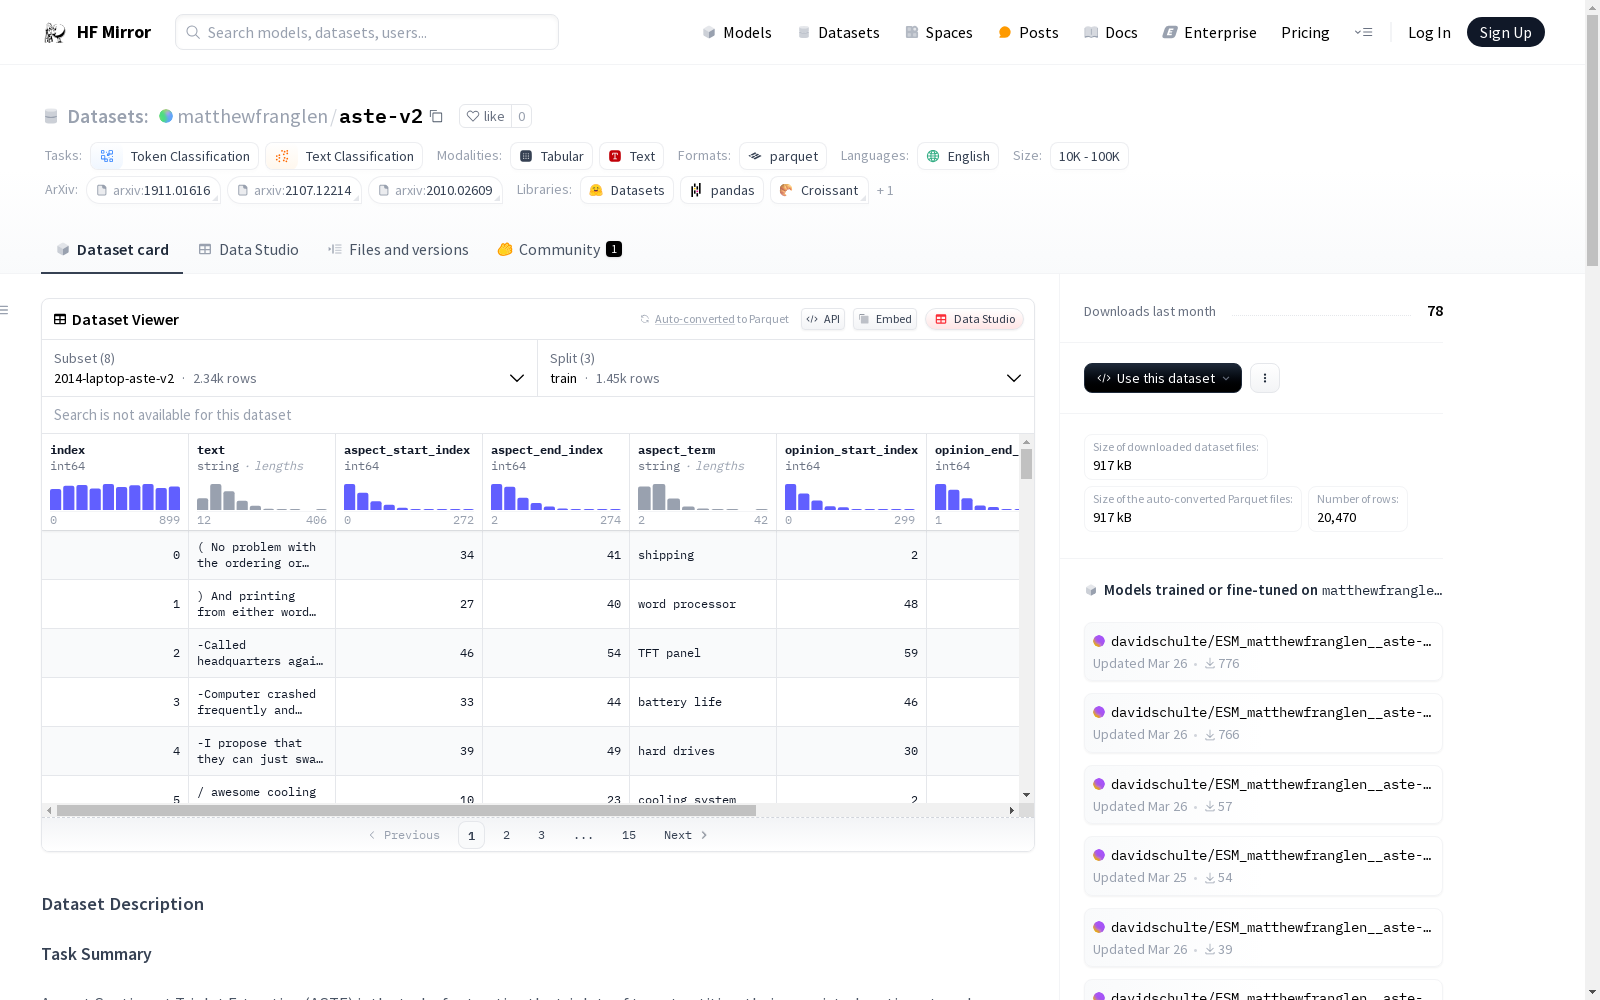
Task: Go to the Next page of rows
Action: pyautogui.click(x=686, y=835)
